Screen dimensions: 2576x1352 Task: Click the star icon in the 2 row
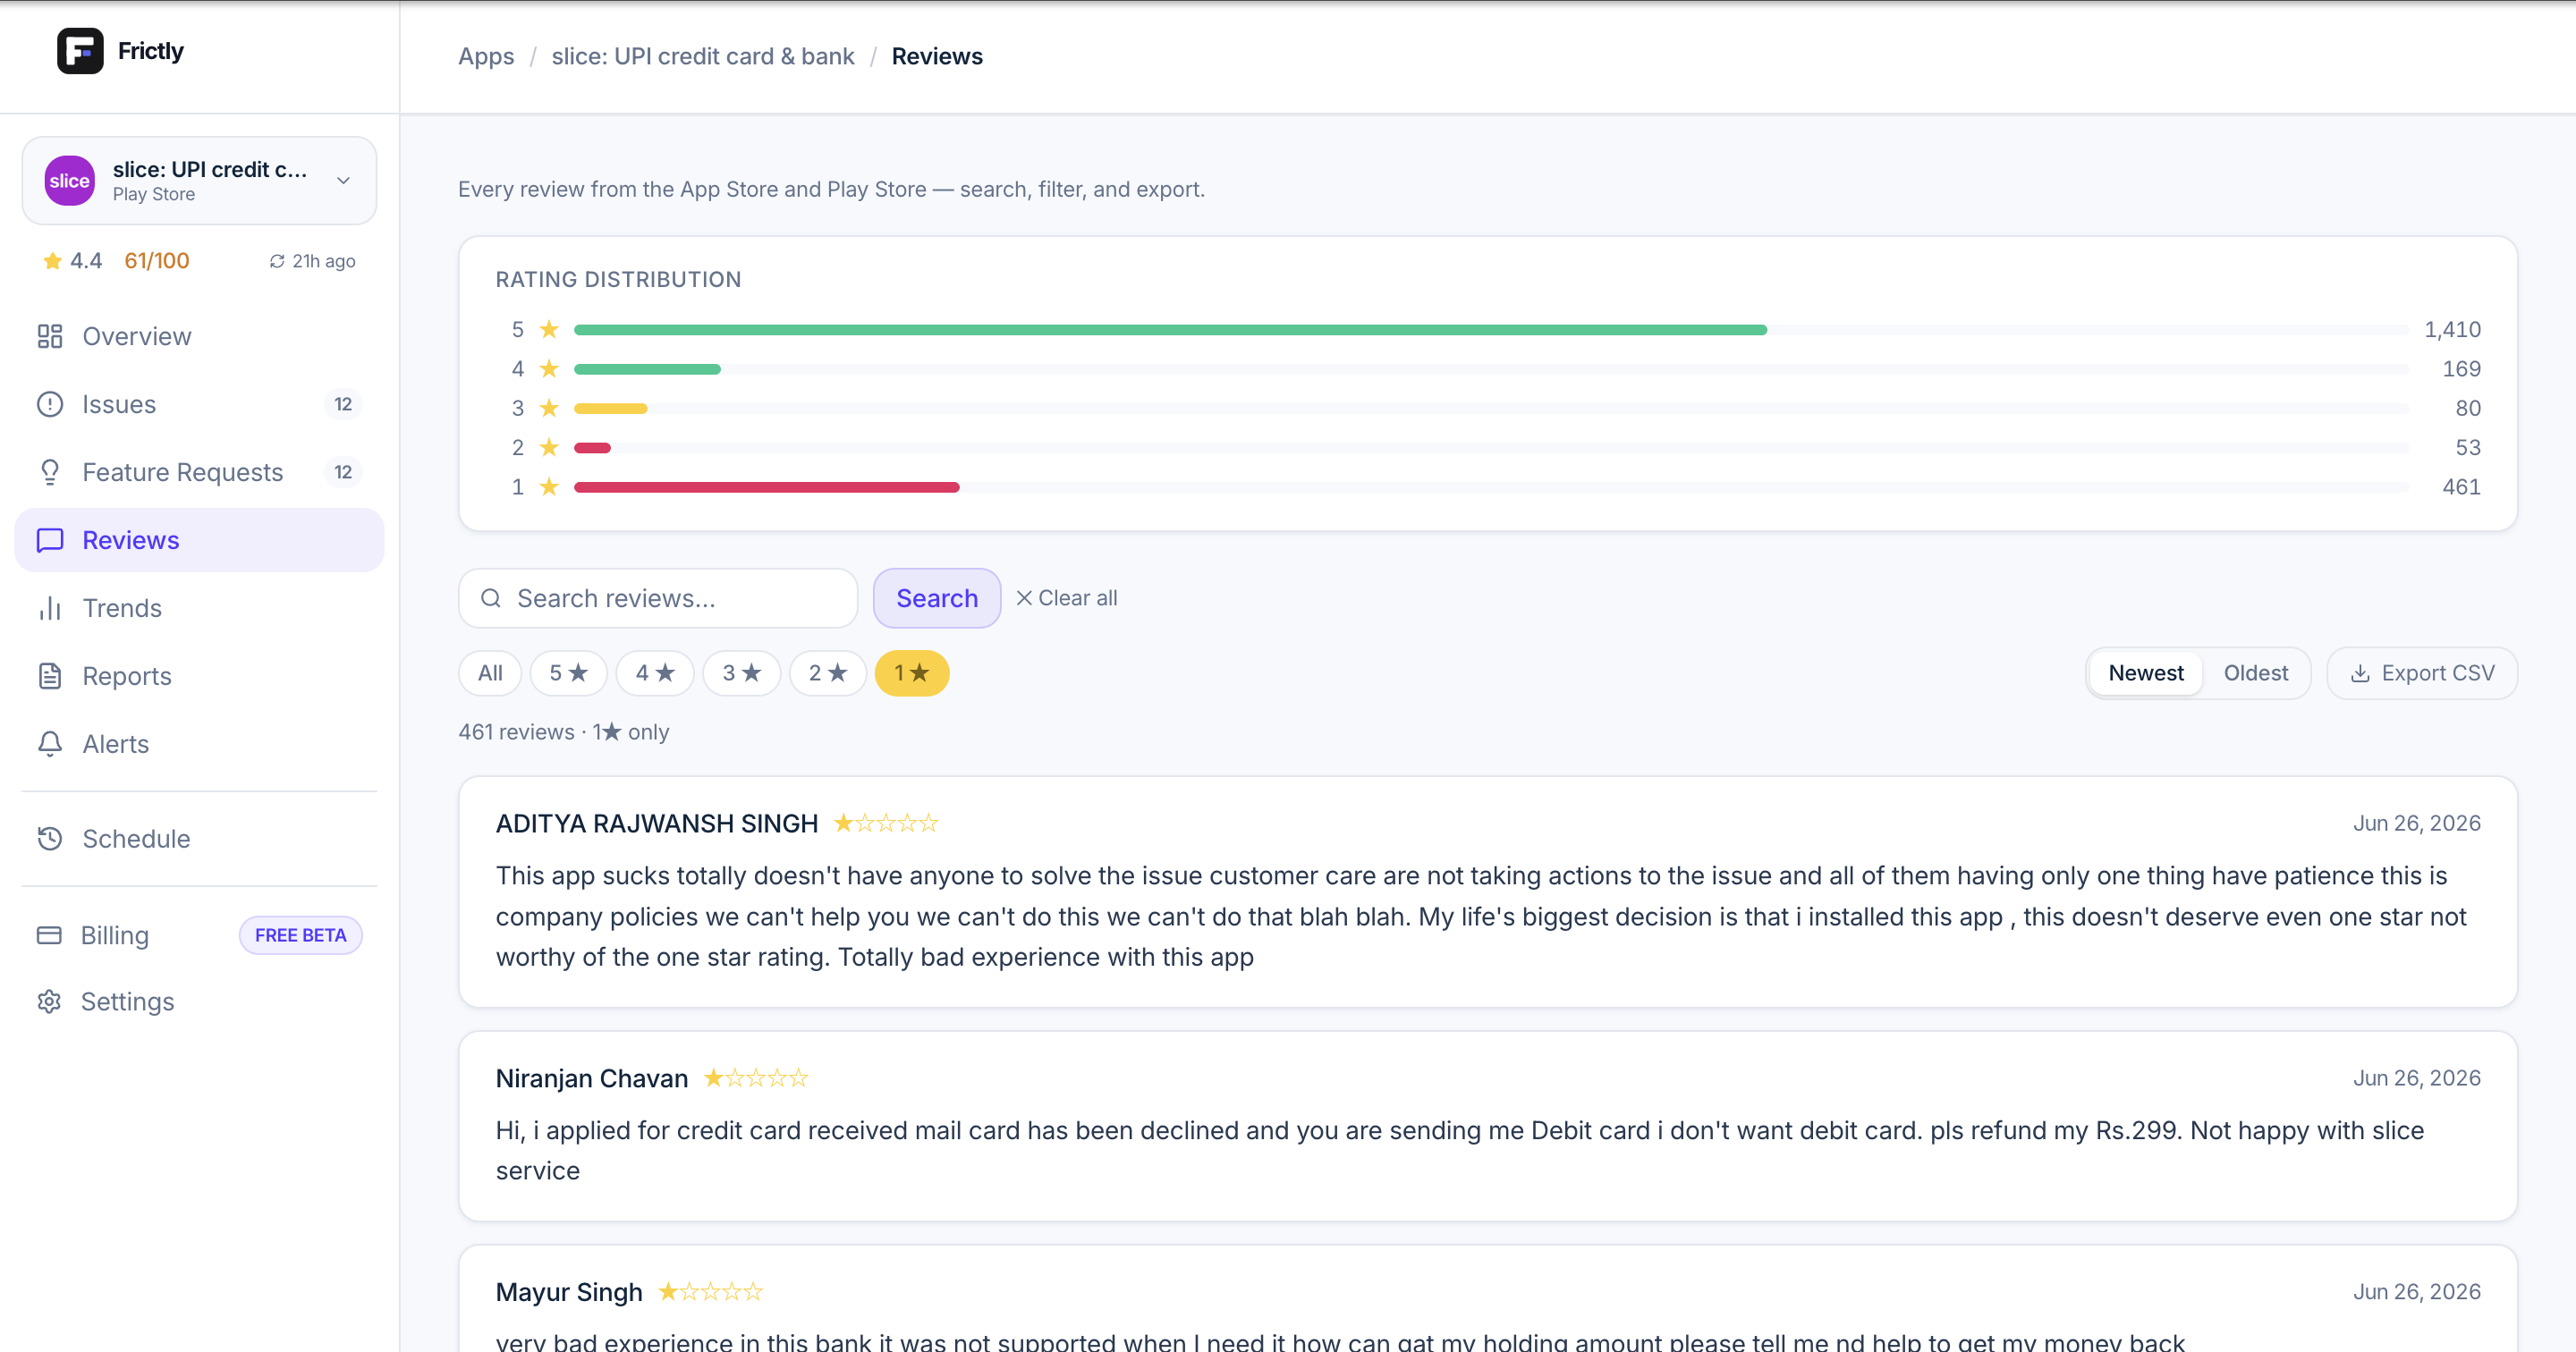click(x=548, y=447)
